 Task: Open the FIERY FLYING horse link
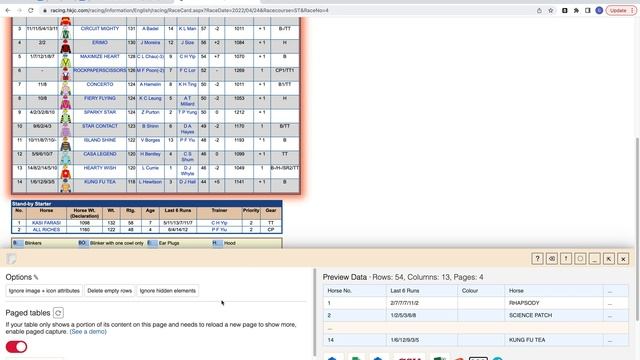[100, 98]
